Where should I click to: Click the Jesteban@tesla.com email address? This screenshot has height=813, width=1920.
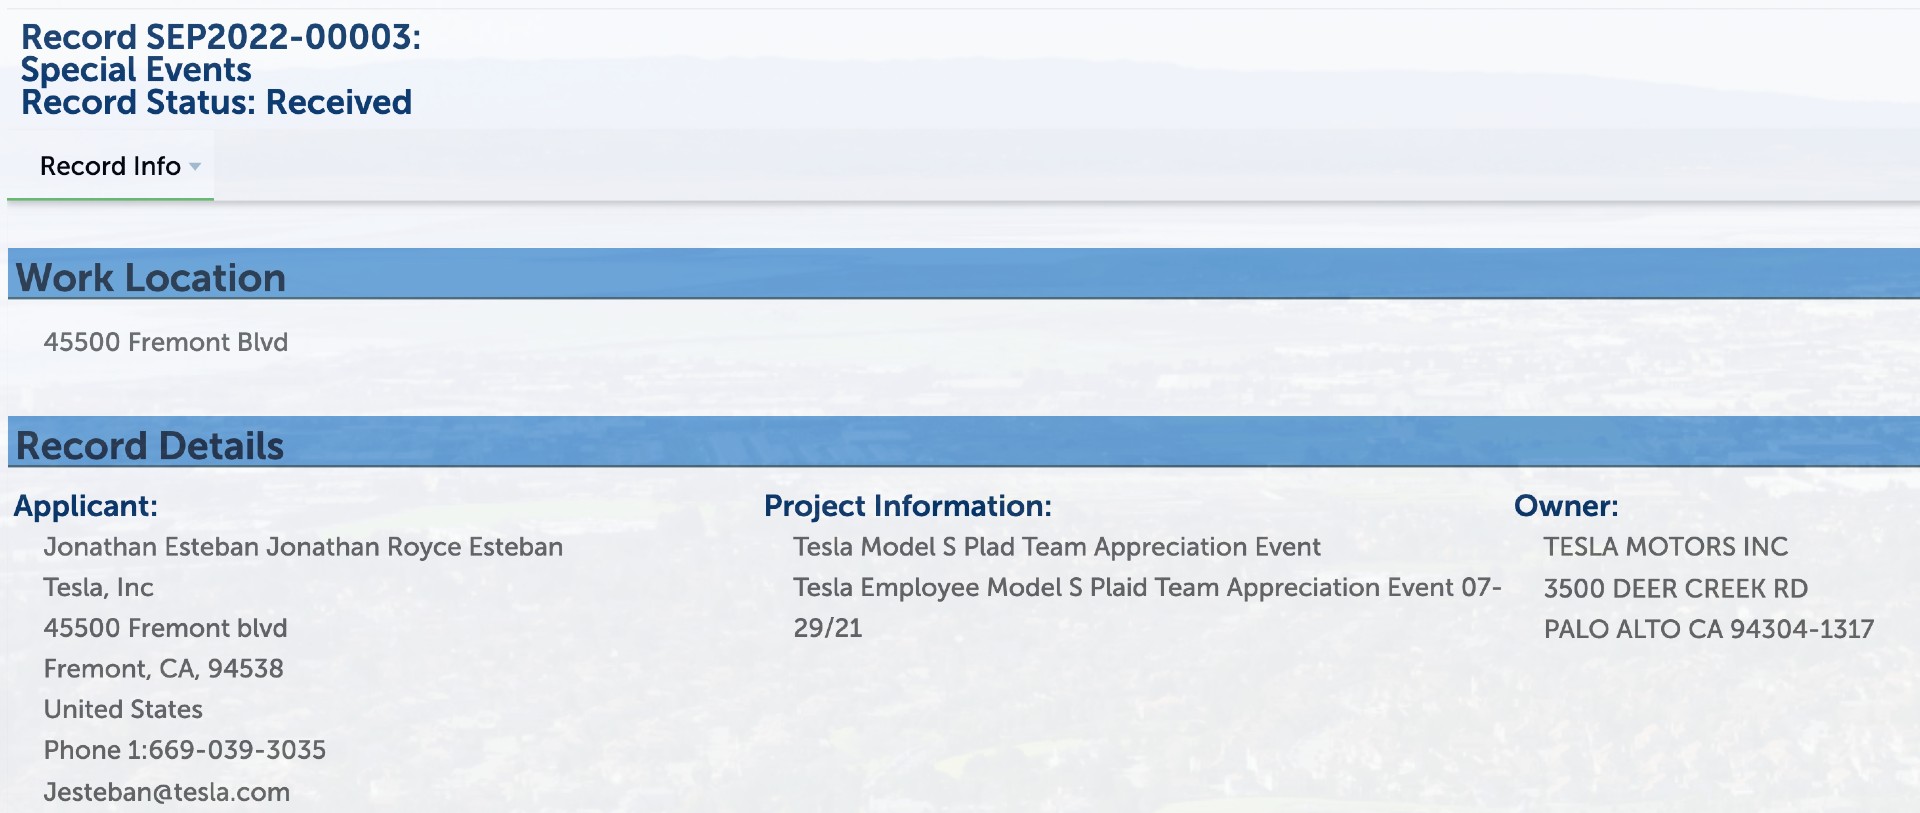pos(167,792)
